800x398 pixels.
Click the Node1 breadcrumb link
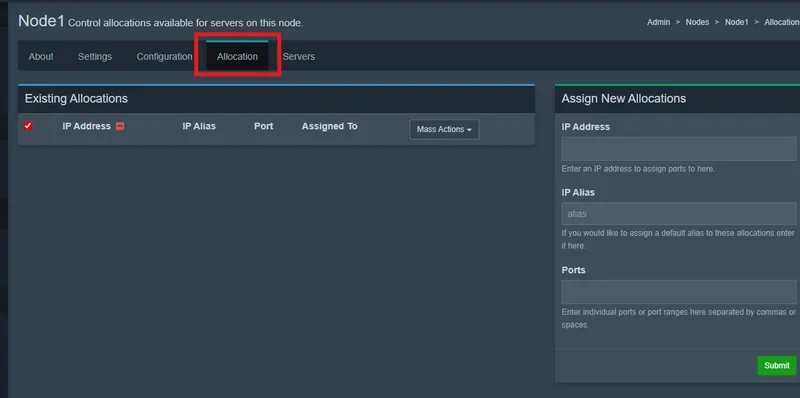click(x=737, y=22)
